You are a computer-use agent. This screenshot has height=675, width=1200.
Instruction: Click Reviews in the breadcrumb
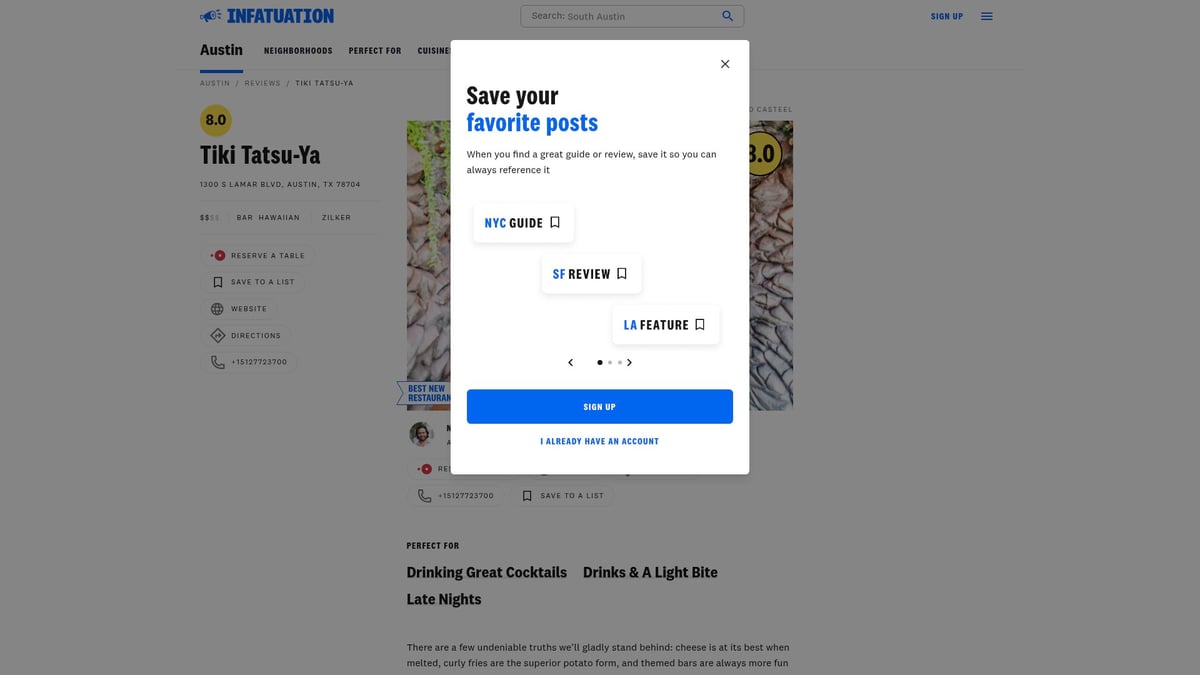263,83
